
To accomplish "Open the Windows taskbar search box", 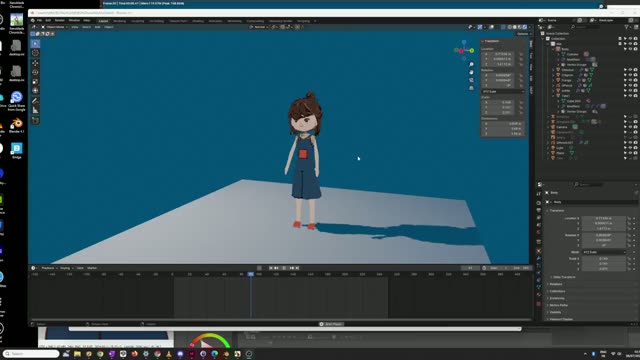I will [x=31, y=354].
